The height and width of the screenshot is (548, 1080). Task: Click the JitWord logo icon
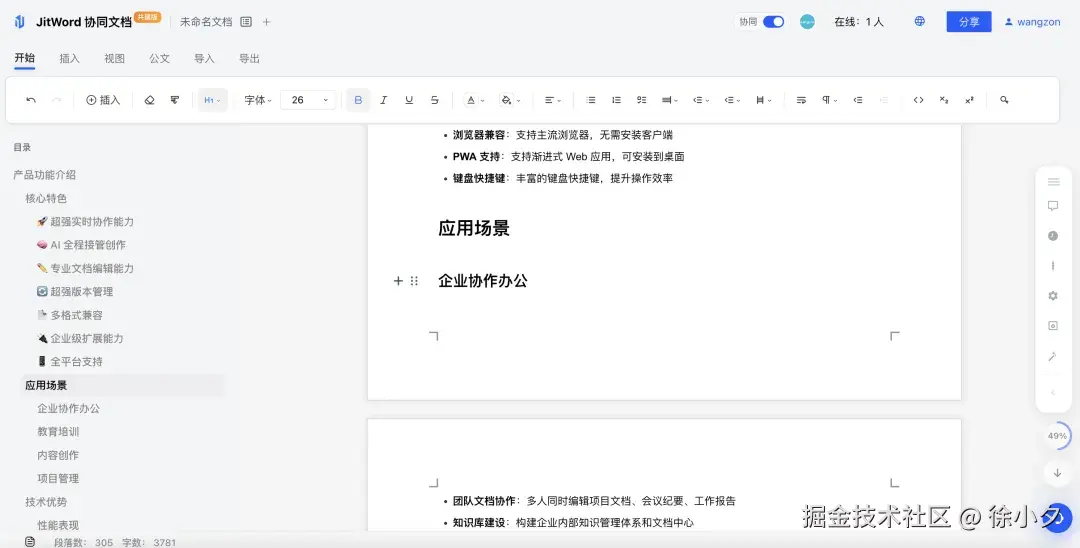[19, 22]
